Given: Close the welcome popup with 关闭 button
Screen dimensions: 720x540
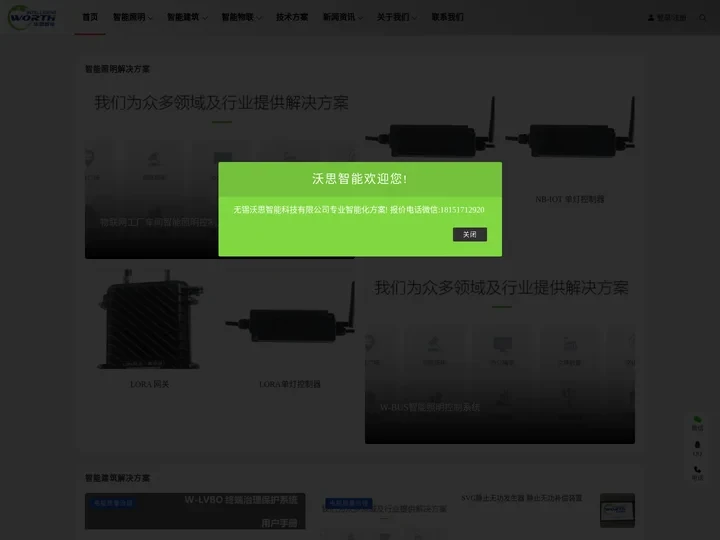Looking at the screenshot, I should coord(469,234).
